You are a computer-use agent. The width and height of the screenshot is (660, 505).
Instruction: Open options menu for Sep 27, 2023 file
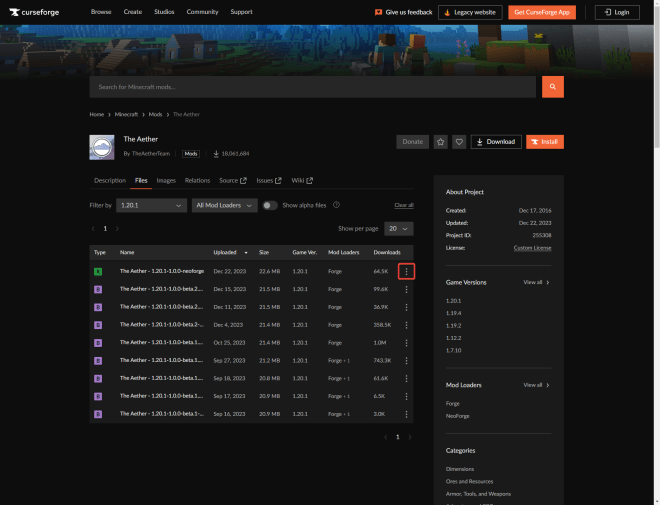pyautogui.click(x=406, y=361)
